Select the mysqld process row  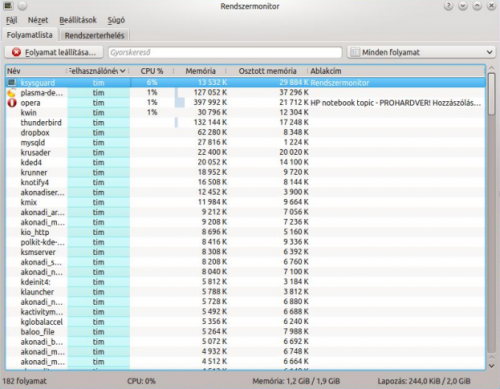pyautogui.click(x=245, y=143)
